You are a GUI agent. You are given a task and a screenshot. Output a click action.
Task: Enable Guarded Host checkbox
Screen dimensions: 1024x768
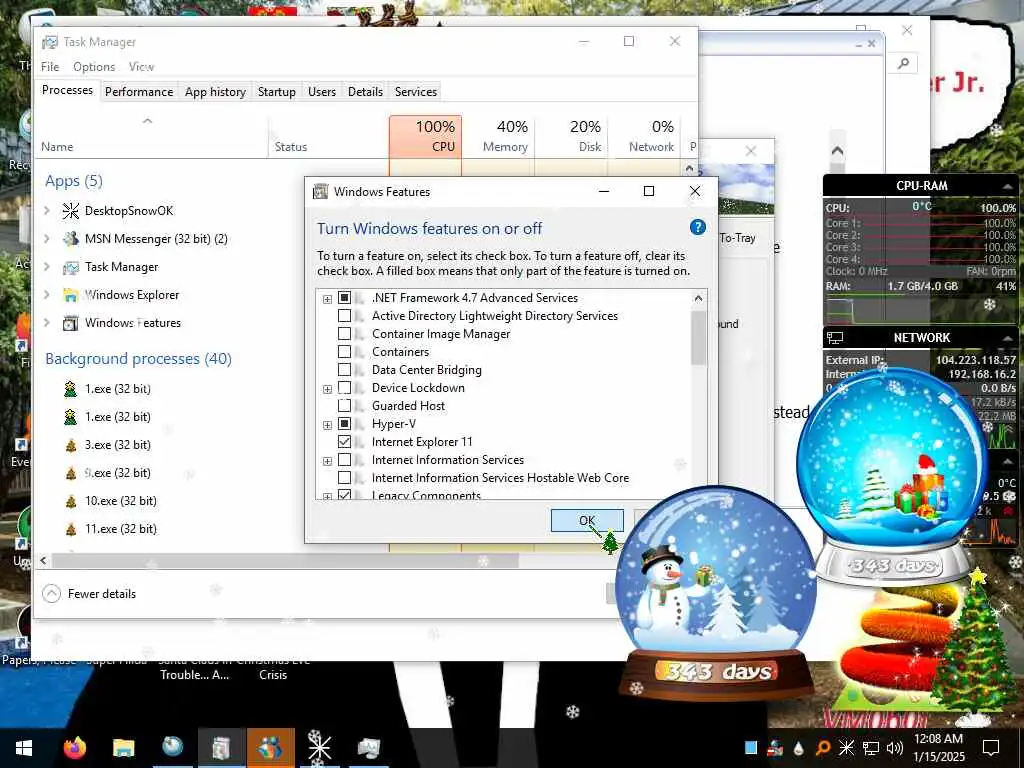[x=344, y=406]
